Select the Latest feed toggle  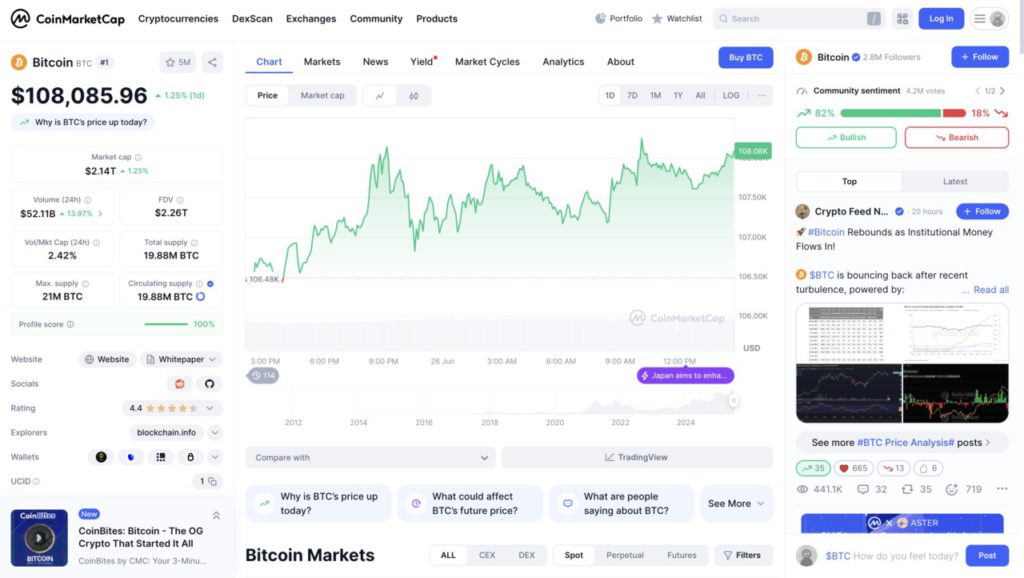955,182
